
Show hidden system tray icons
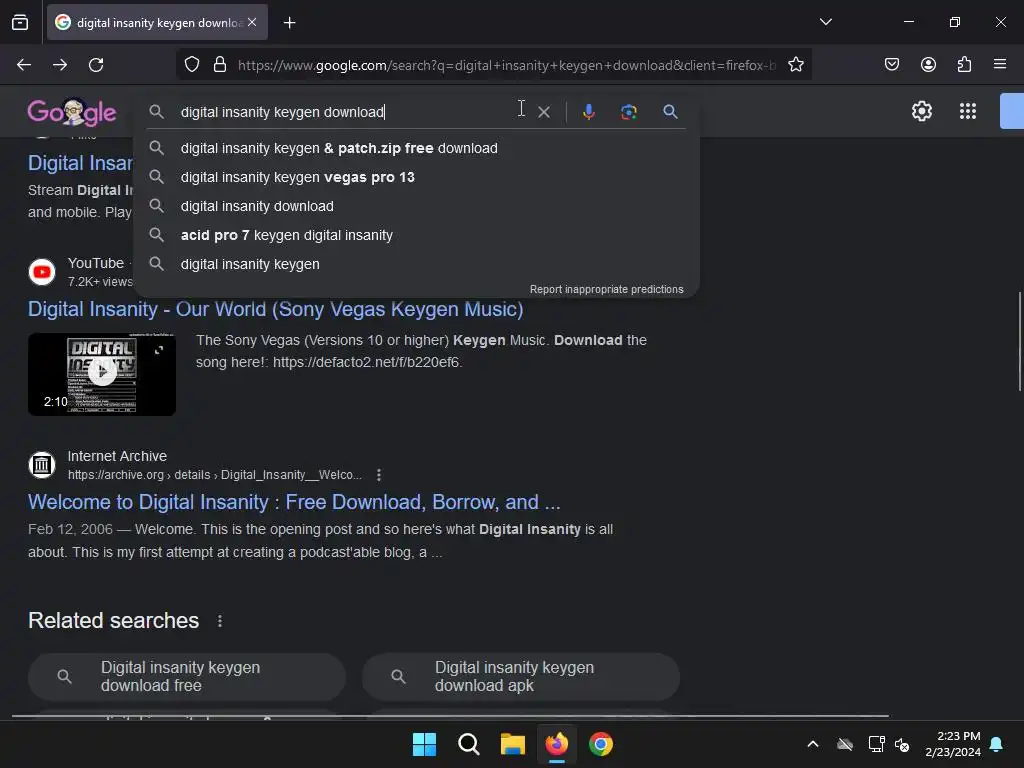coord(813,744)
